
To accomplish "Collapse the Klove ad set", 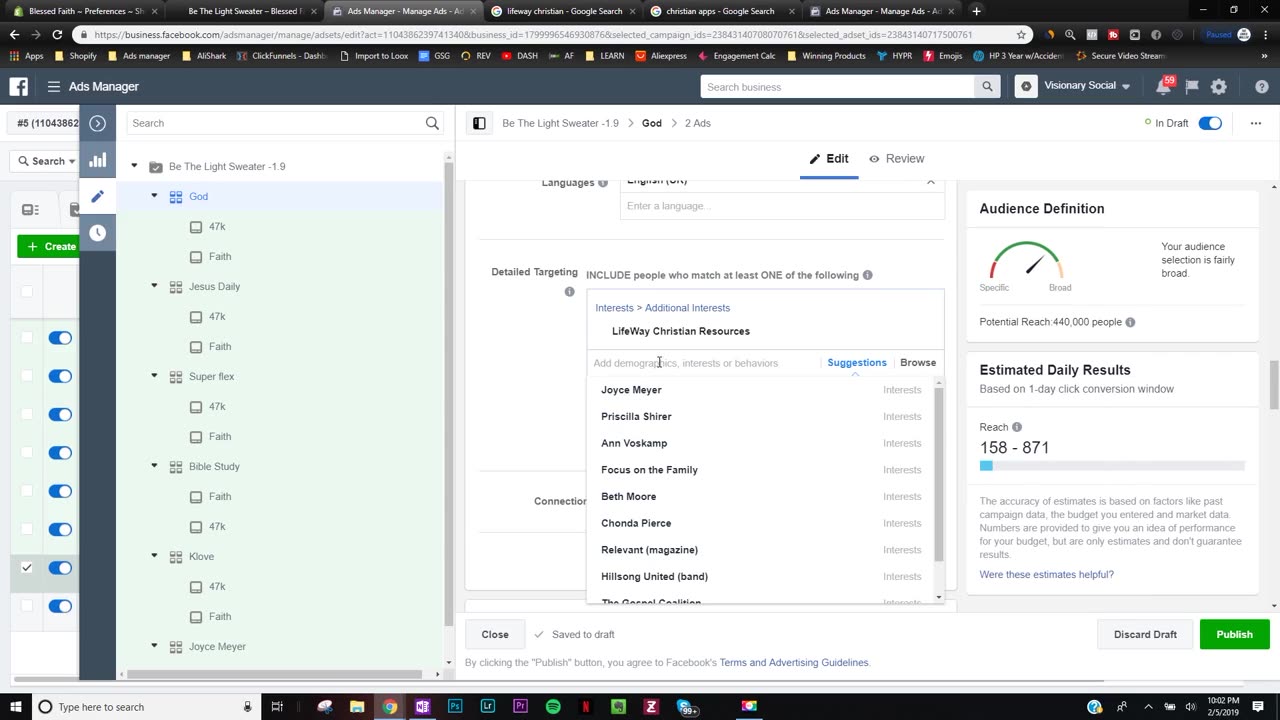I will coord(154,556).
